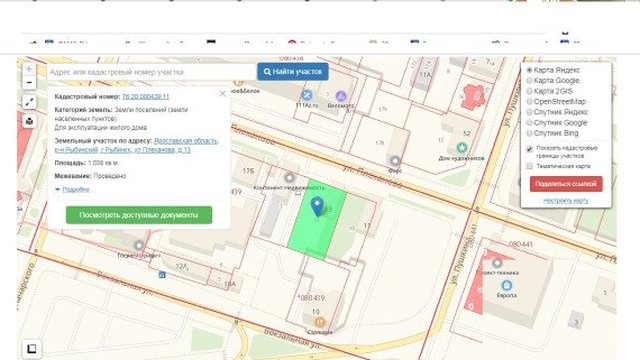Screen dimensions: 640x360
Task: Click the address or cadastral number search field
Action: point(151,72)
